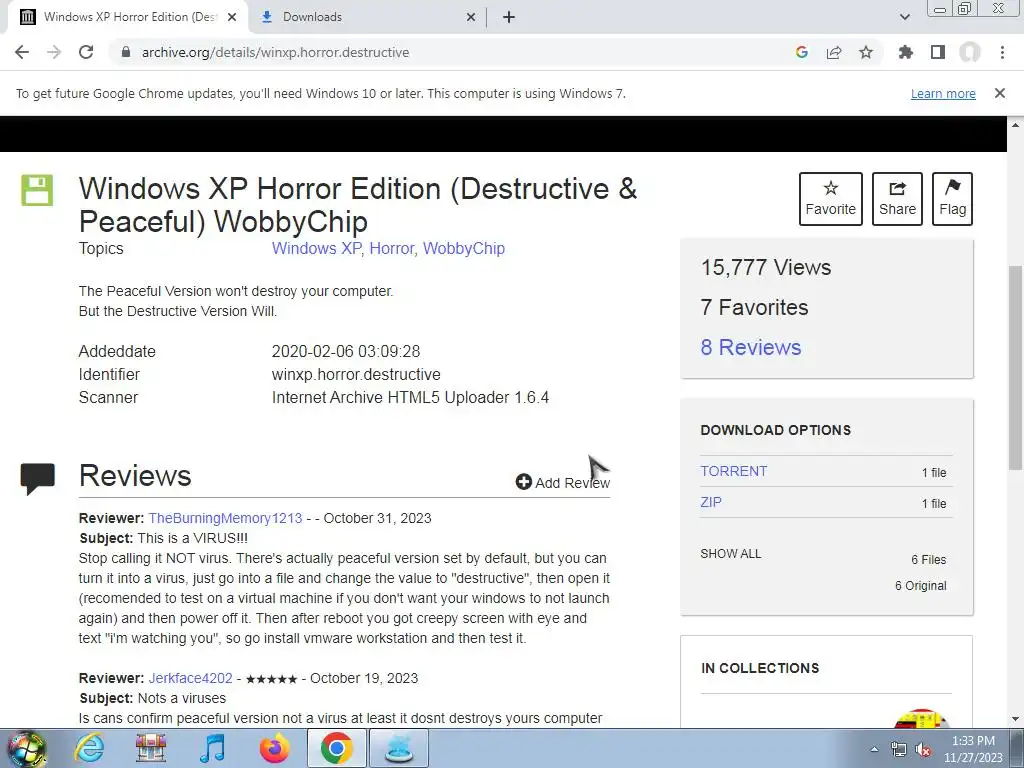Open the music note app in taskbar
The width and height of the screenshot is (1024, 768).
tap(212, 748)
